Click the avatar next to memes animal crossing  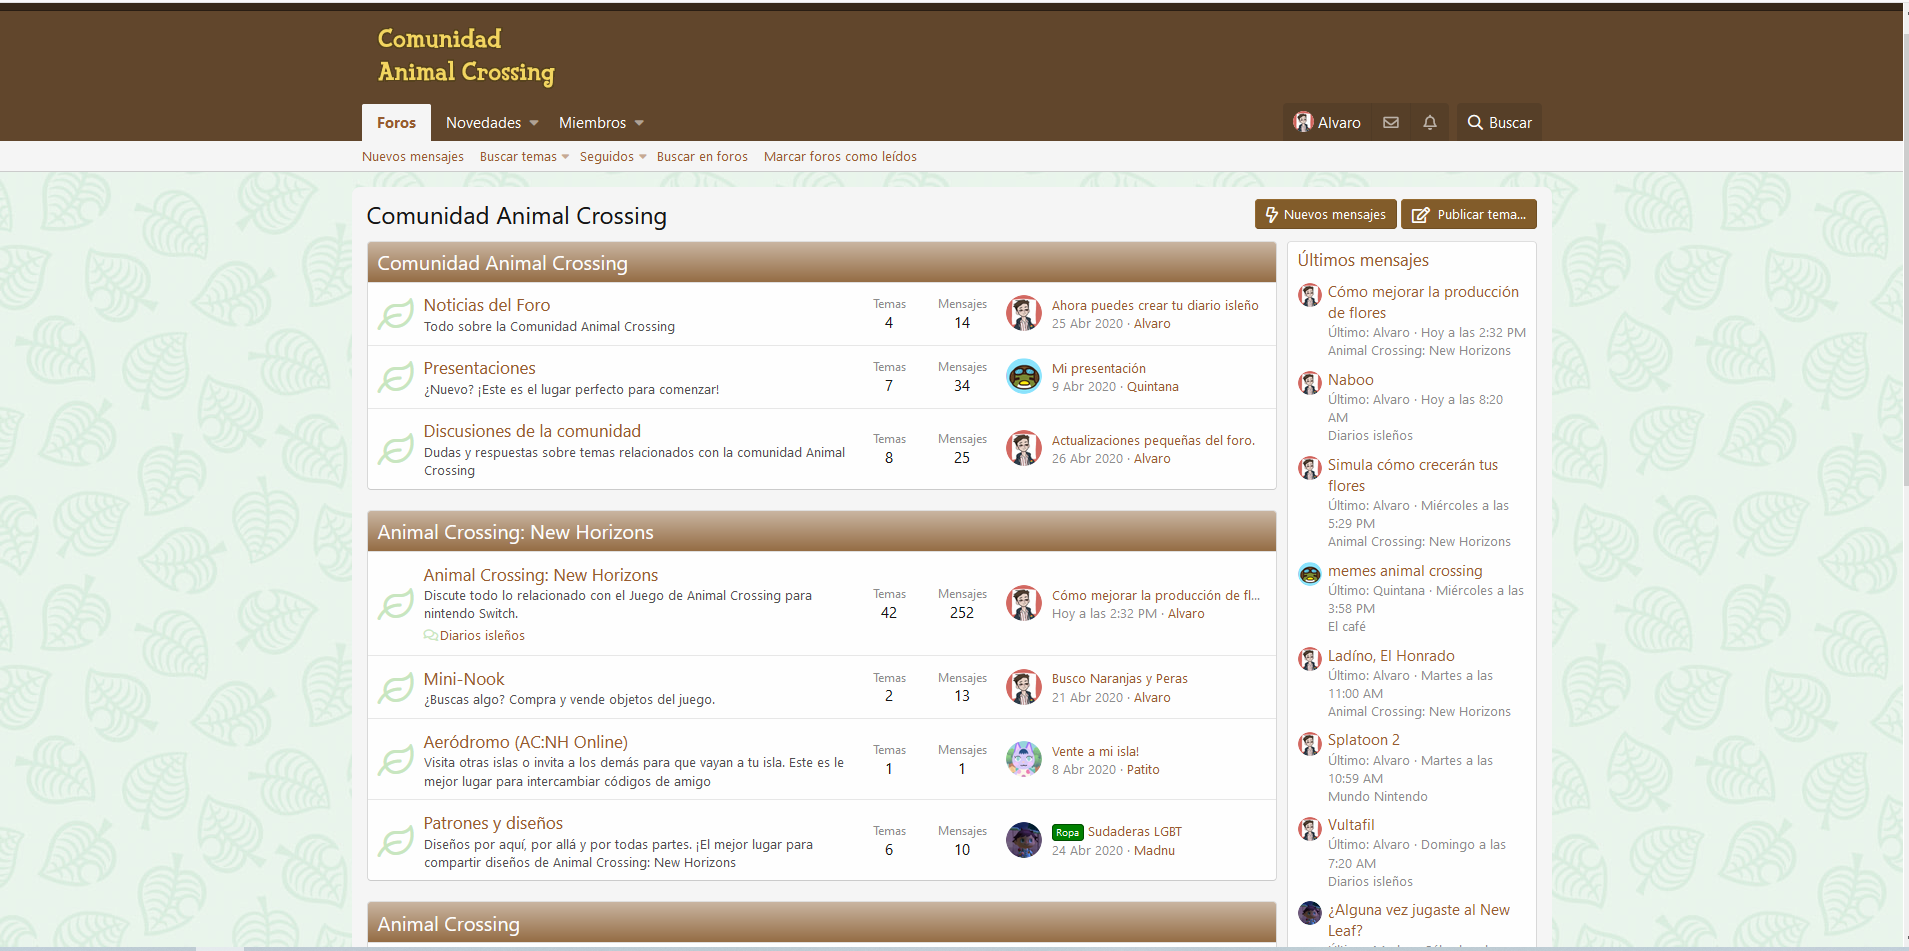(x=1310, y=573)
